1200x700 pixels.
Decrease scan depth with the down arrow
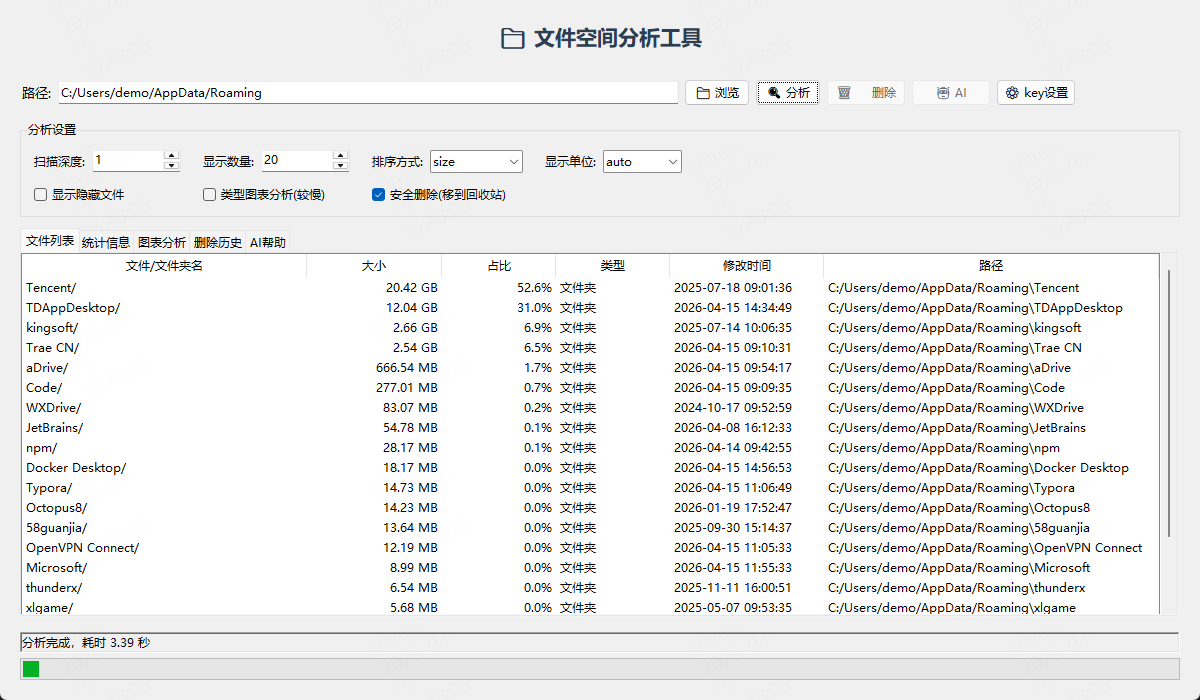pos(172,166)
